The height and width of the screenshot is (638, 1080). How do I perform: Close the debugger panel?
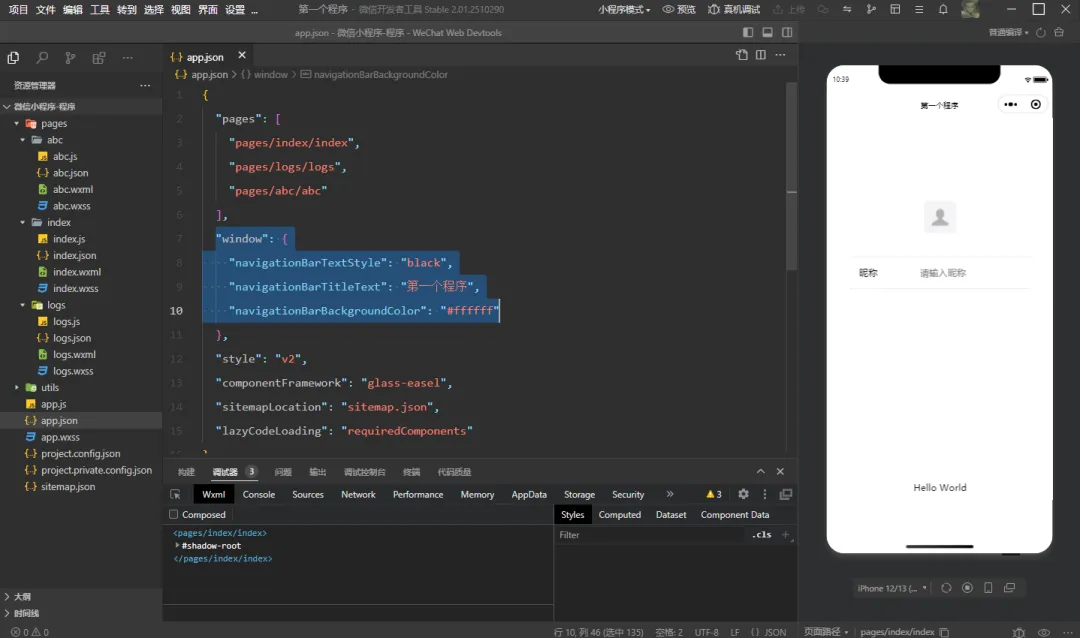pyautogui.click(x=780, y=471)
